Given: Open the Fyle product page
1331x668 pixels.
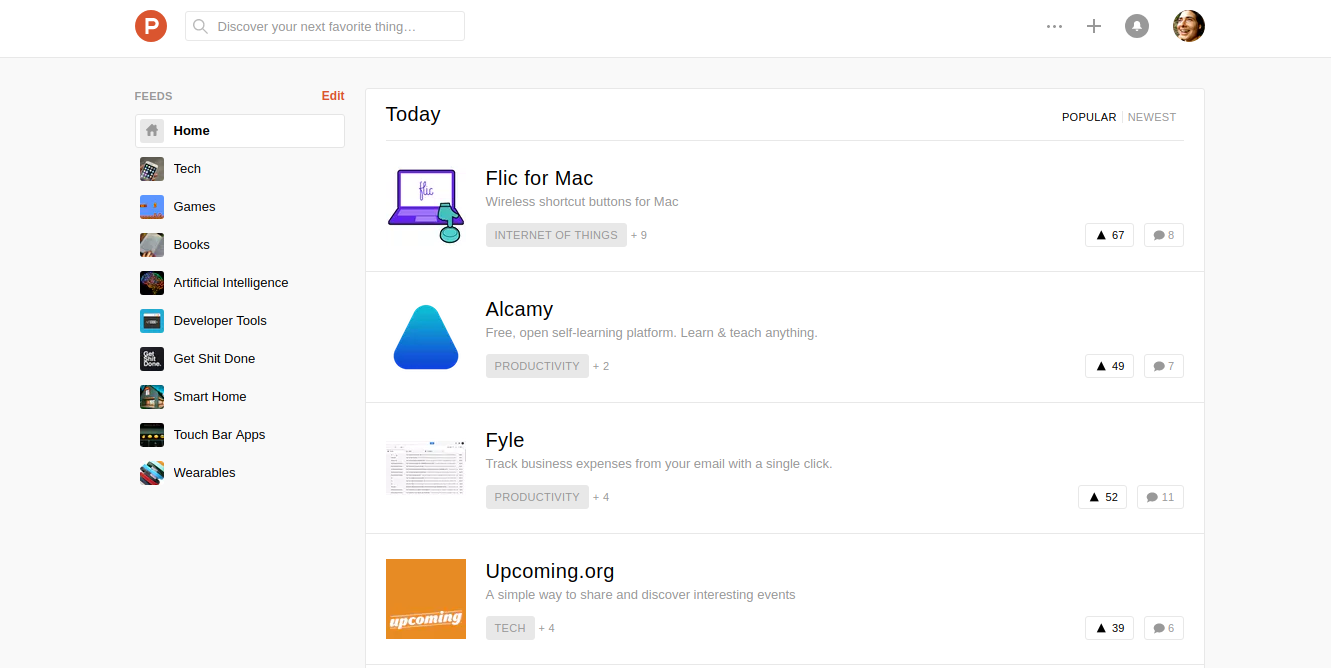Looking at the screenshot, I should [x=504, y=439].
